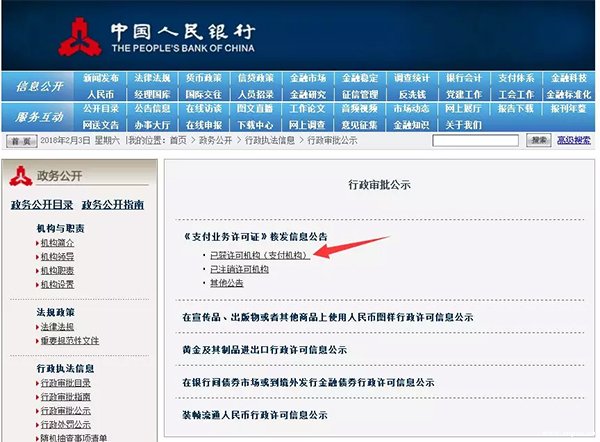Open 在线申报 page
The height and width of the screenshot is (442, 600).
pyautogui.click(x=204, y=125)
